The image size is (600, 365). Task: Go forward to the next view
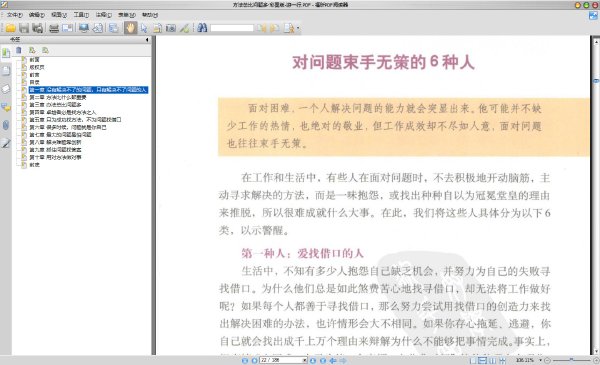pyautogui.click(x=343, y=360)
